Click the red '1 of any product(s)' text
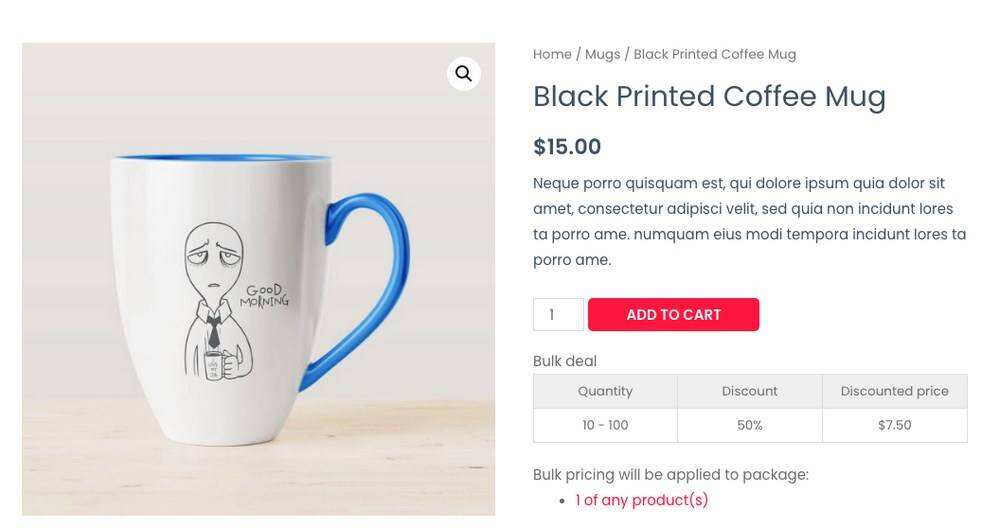 point(641,500)
